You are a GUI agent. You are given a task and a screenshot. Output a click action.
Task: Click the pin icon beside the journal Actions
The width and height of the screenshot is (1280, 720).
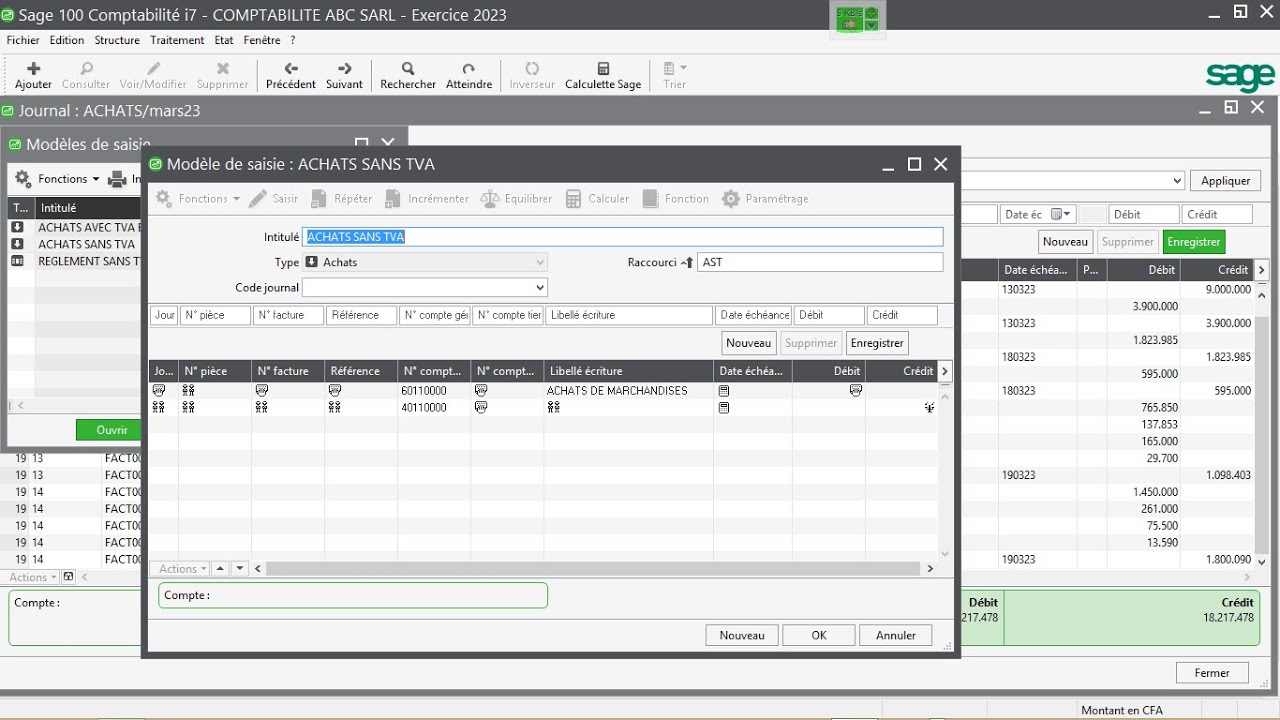(68, 577)
